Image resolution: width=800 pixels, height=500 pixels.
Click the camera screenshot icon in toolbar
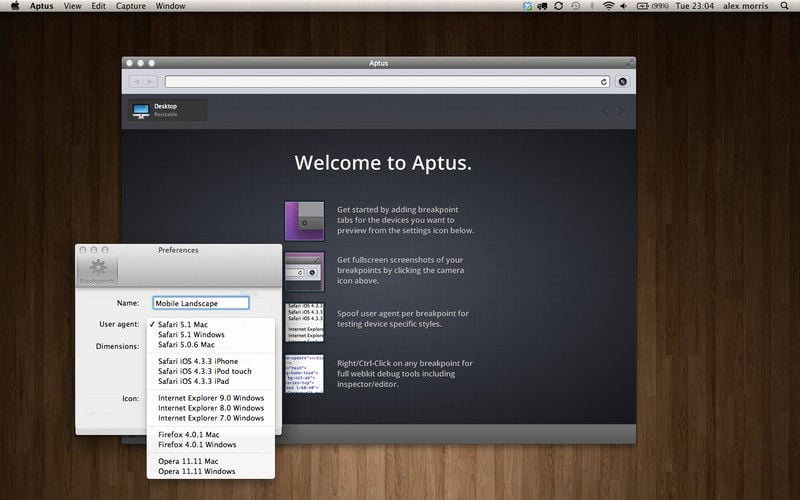[x=622, y=82]
